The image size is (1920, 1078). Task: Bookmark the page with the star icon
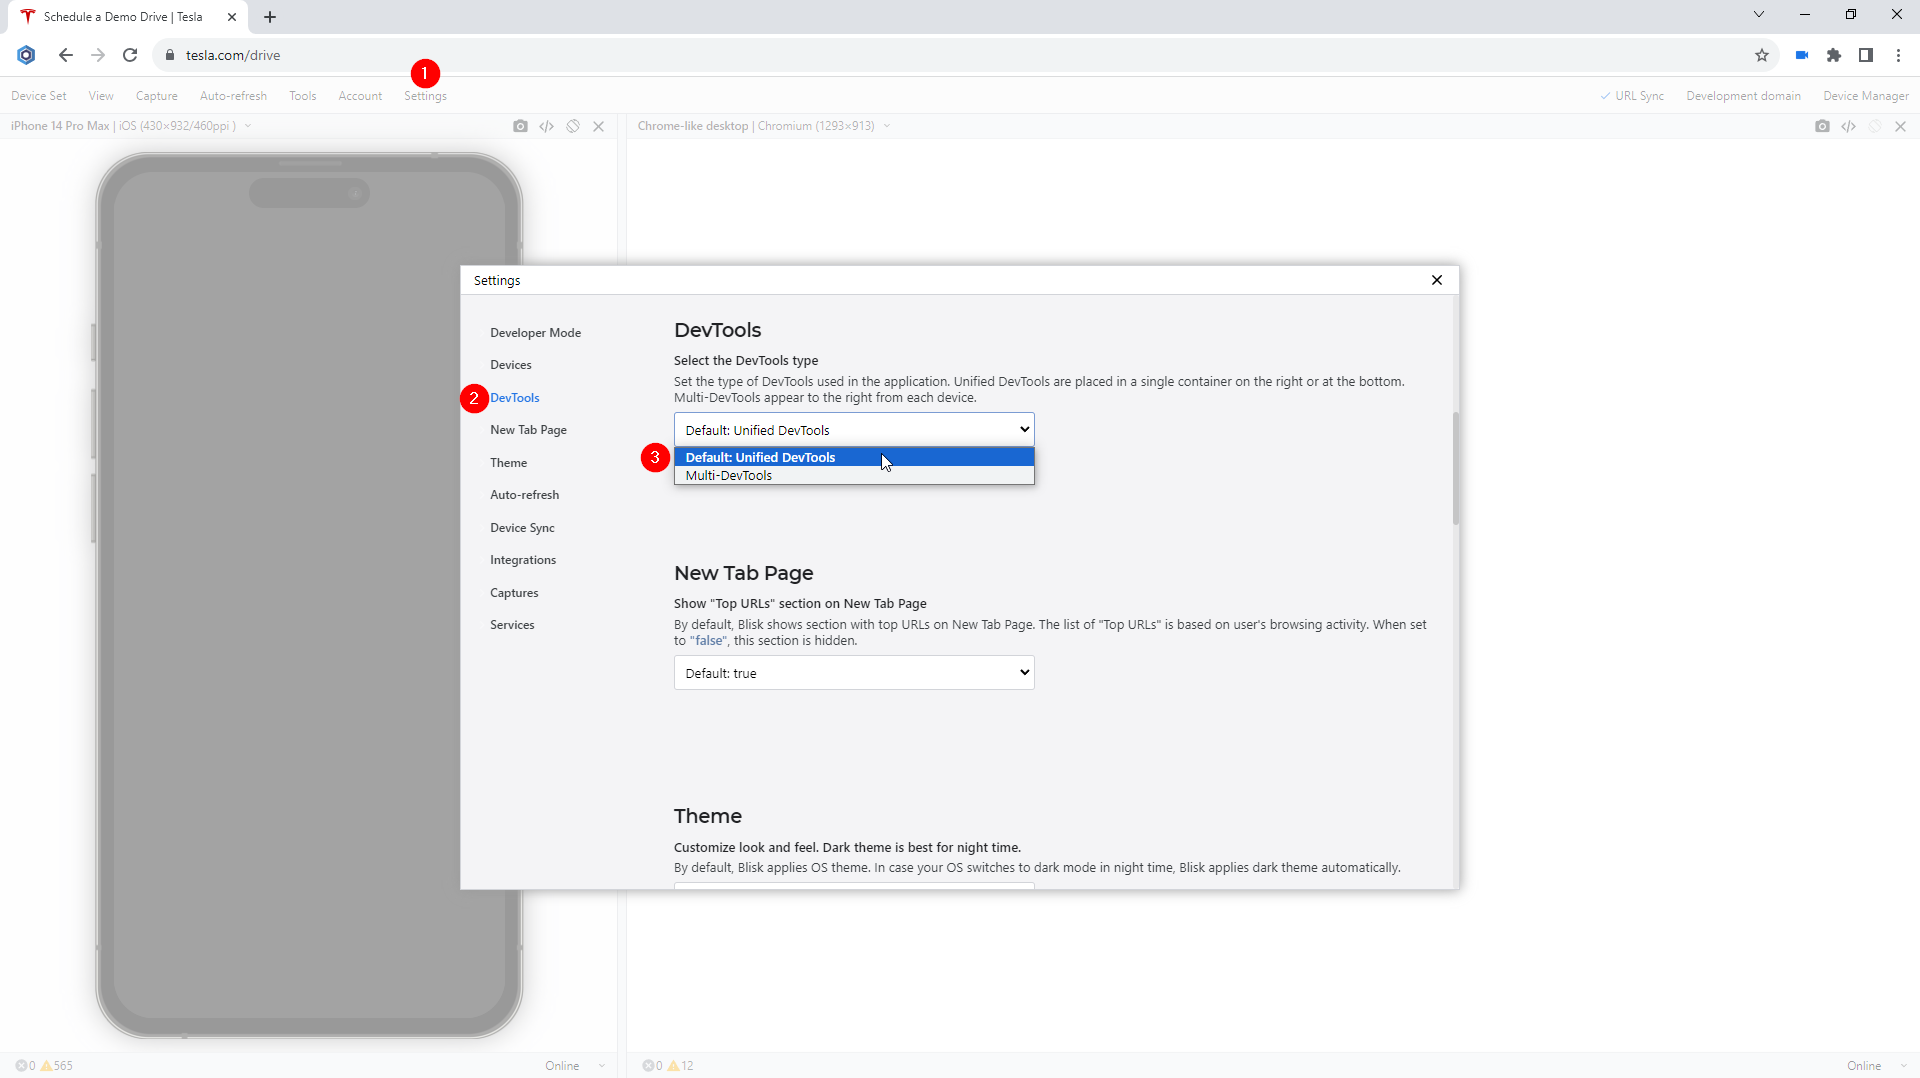(x=1762, y=55)
